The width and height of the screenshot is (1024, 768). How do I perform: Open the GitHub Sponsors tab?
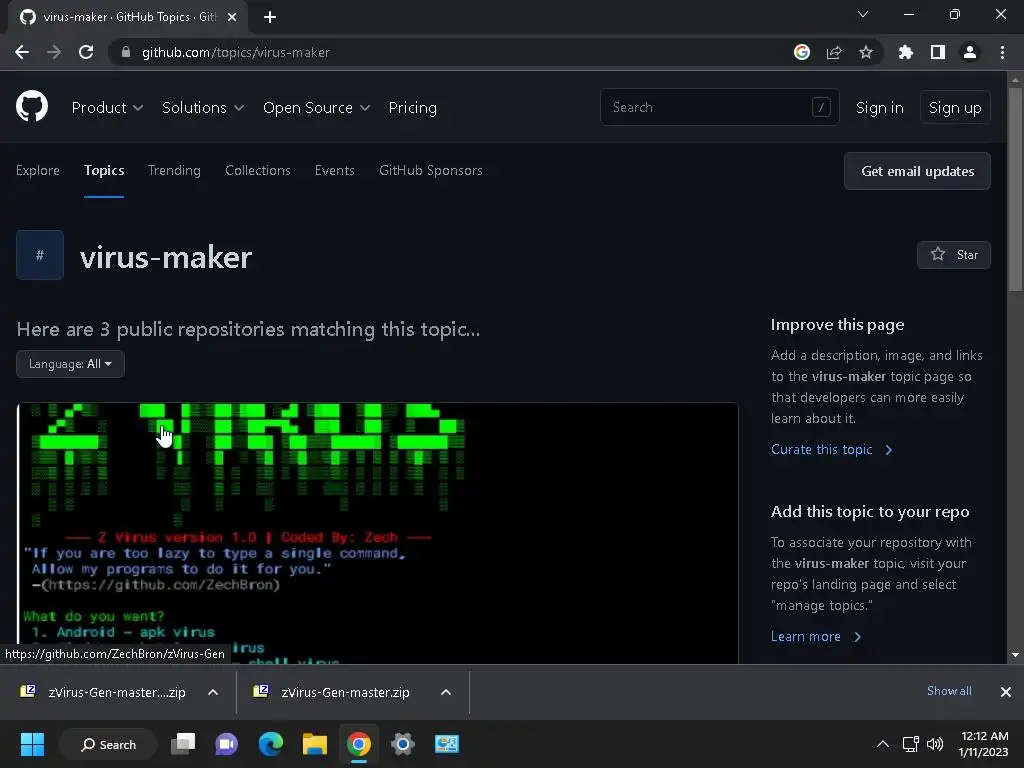click(x=431, y=170)
